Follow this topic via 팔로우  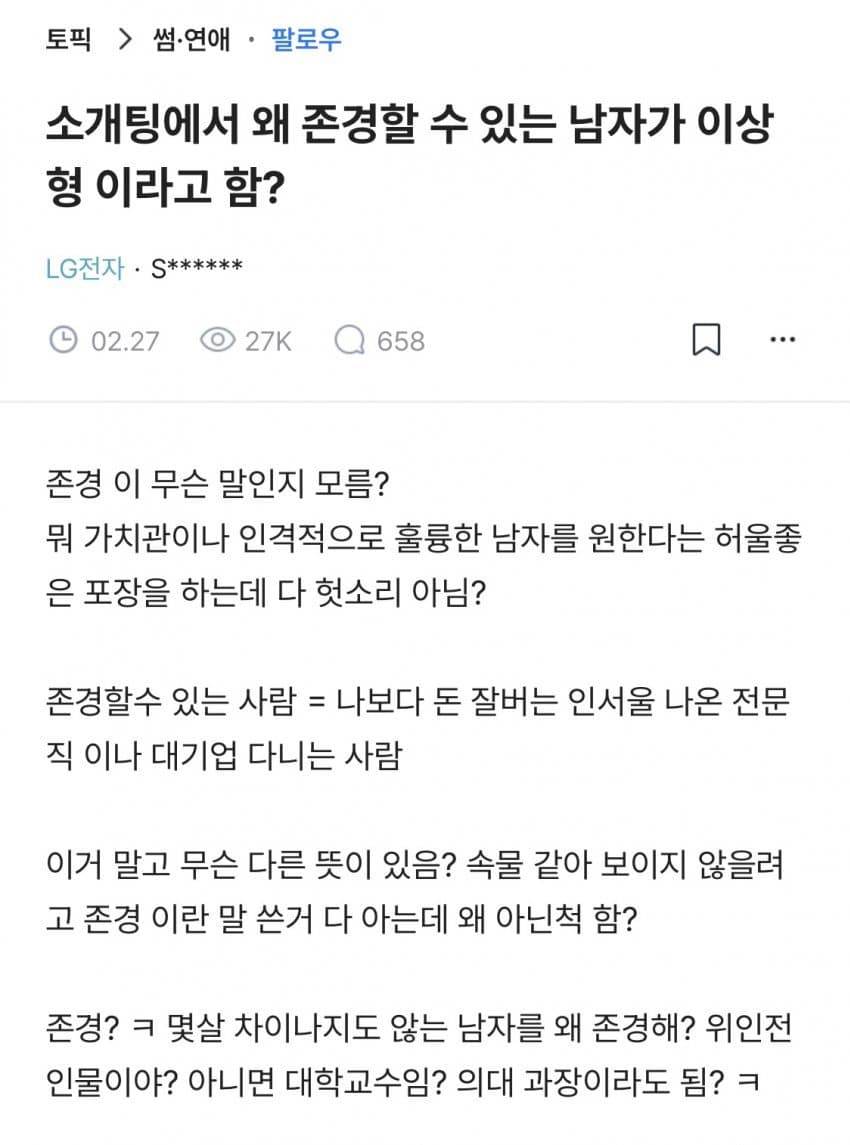pos(306,39)
